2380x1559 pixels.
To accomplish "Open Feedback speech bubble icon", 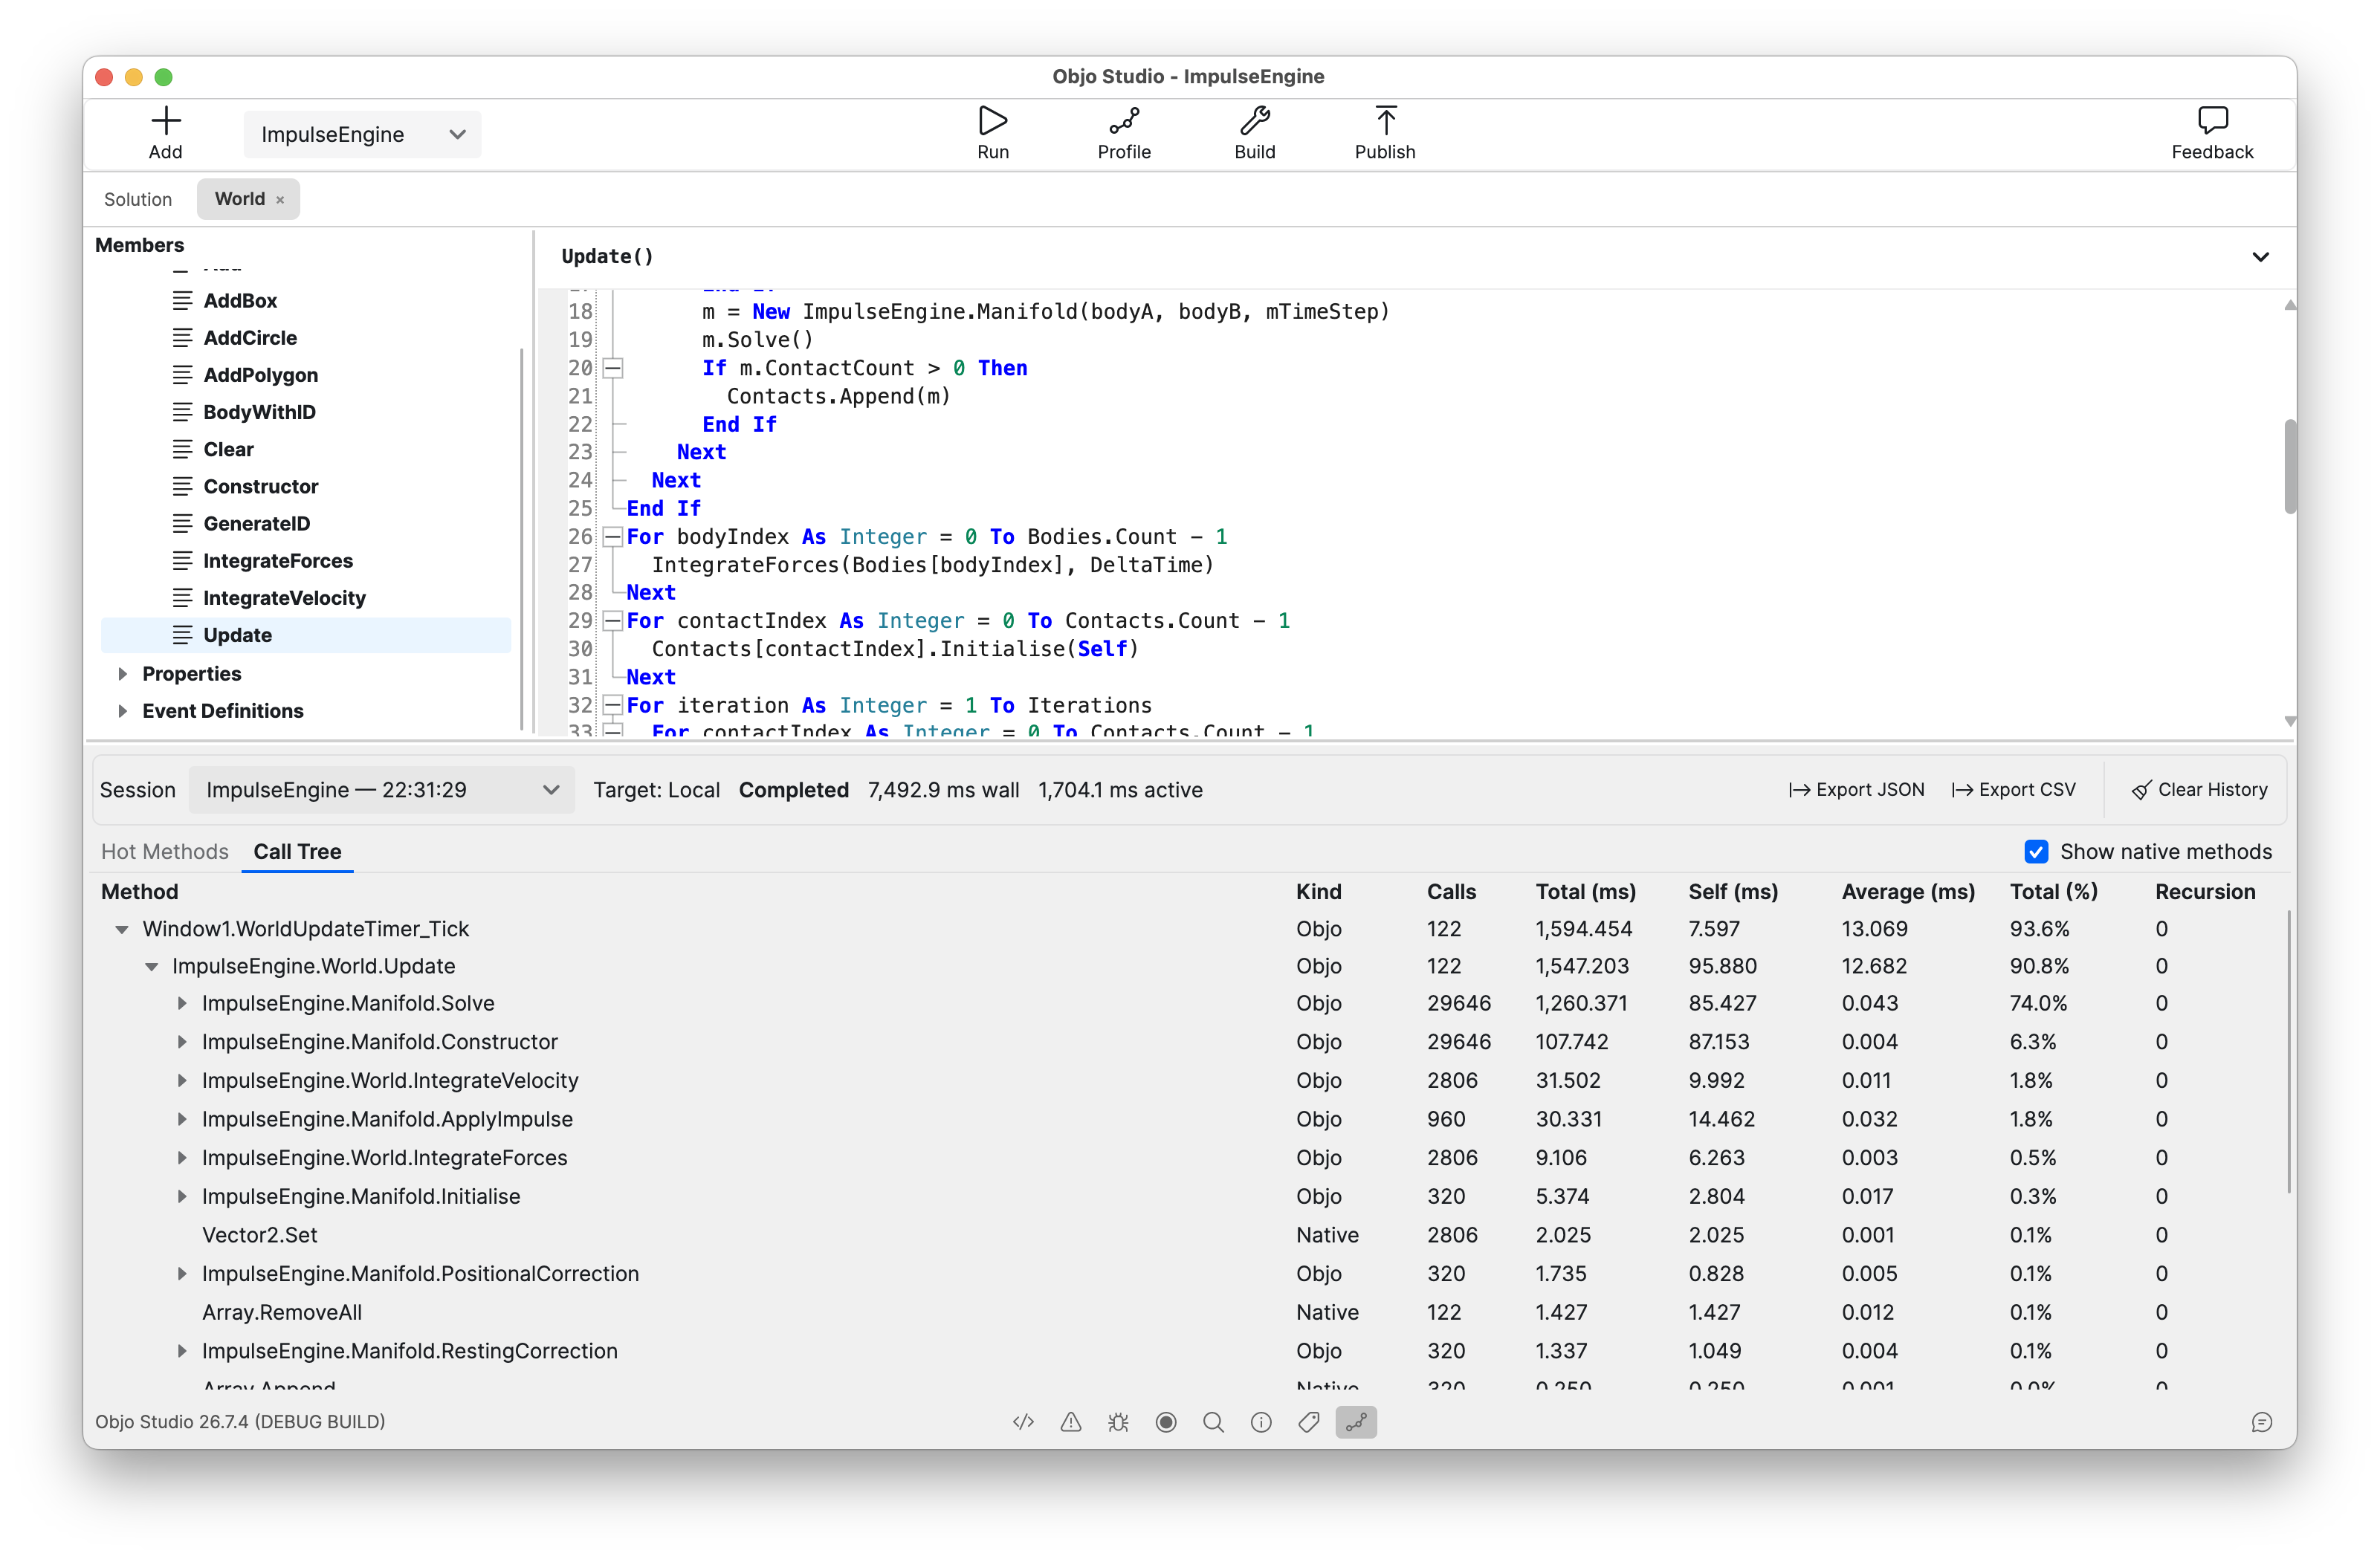I will (2212, 122).
